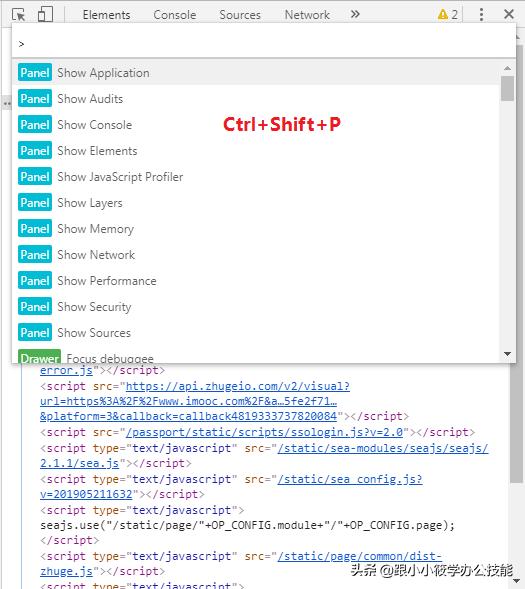Screen dimensions: 525x589
Task: Follow the sea-modules sea.js link
Action: 264,455
